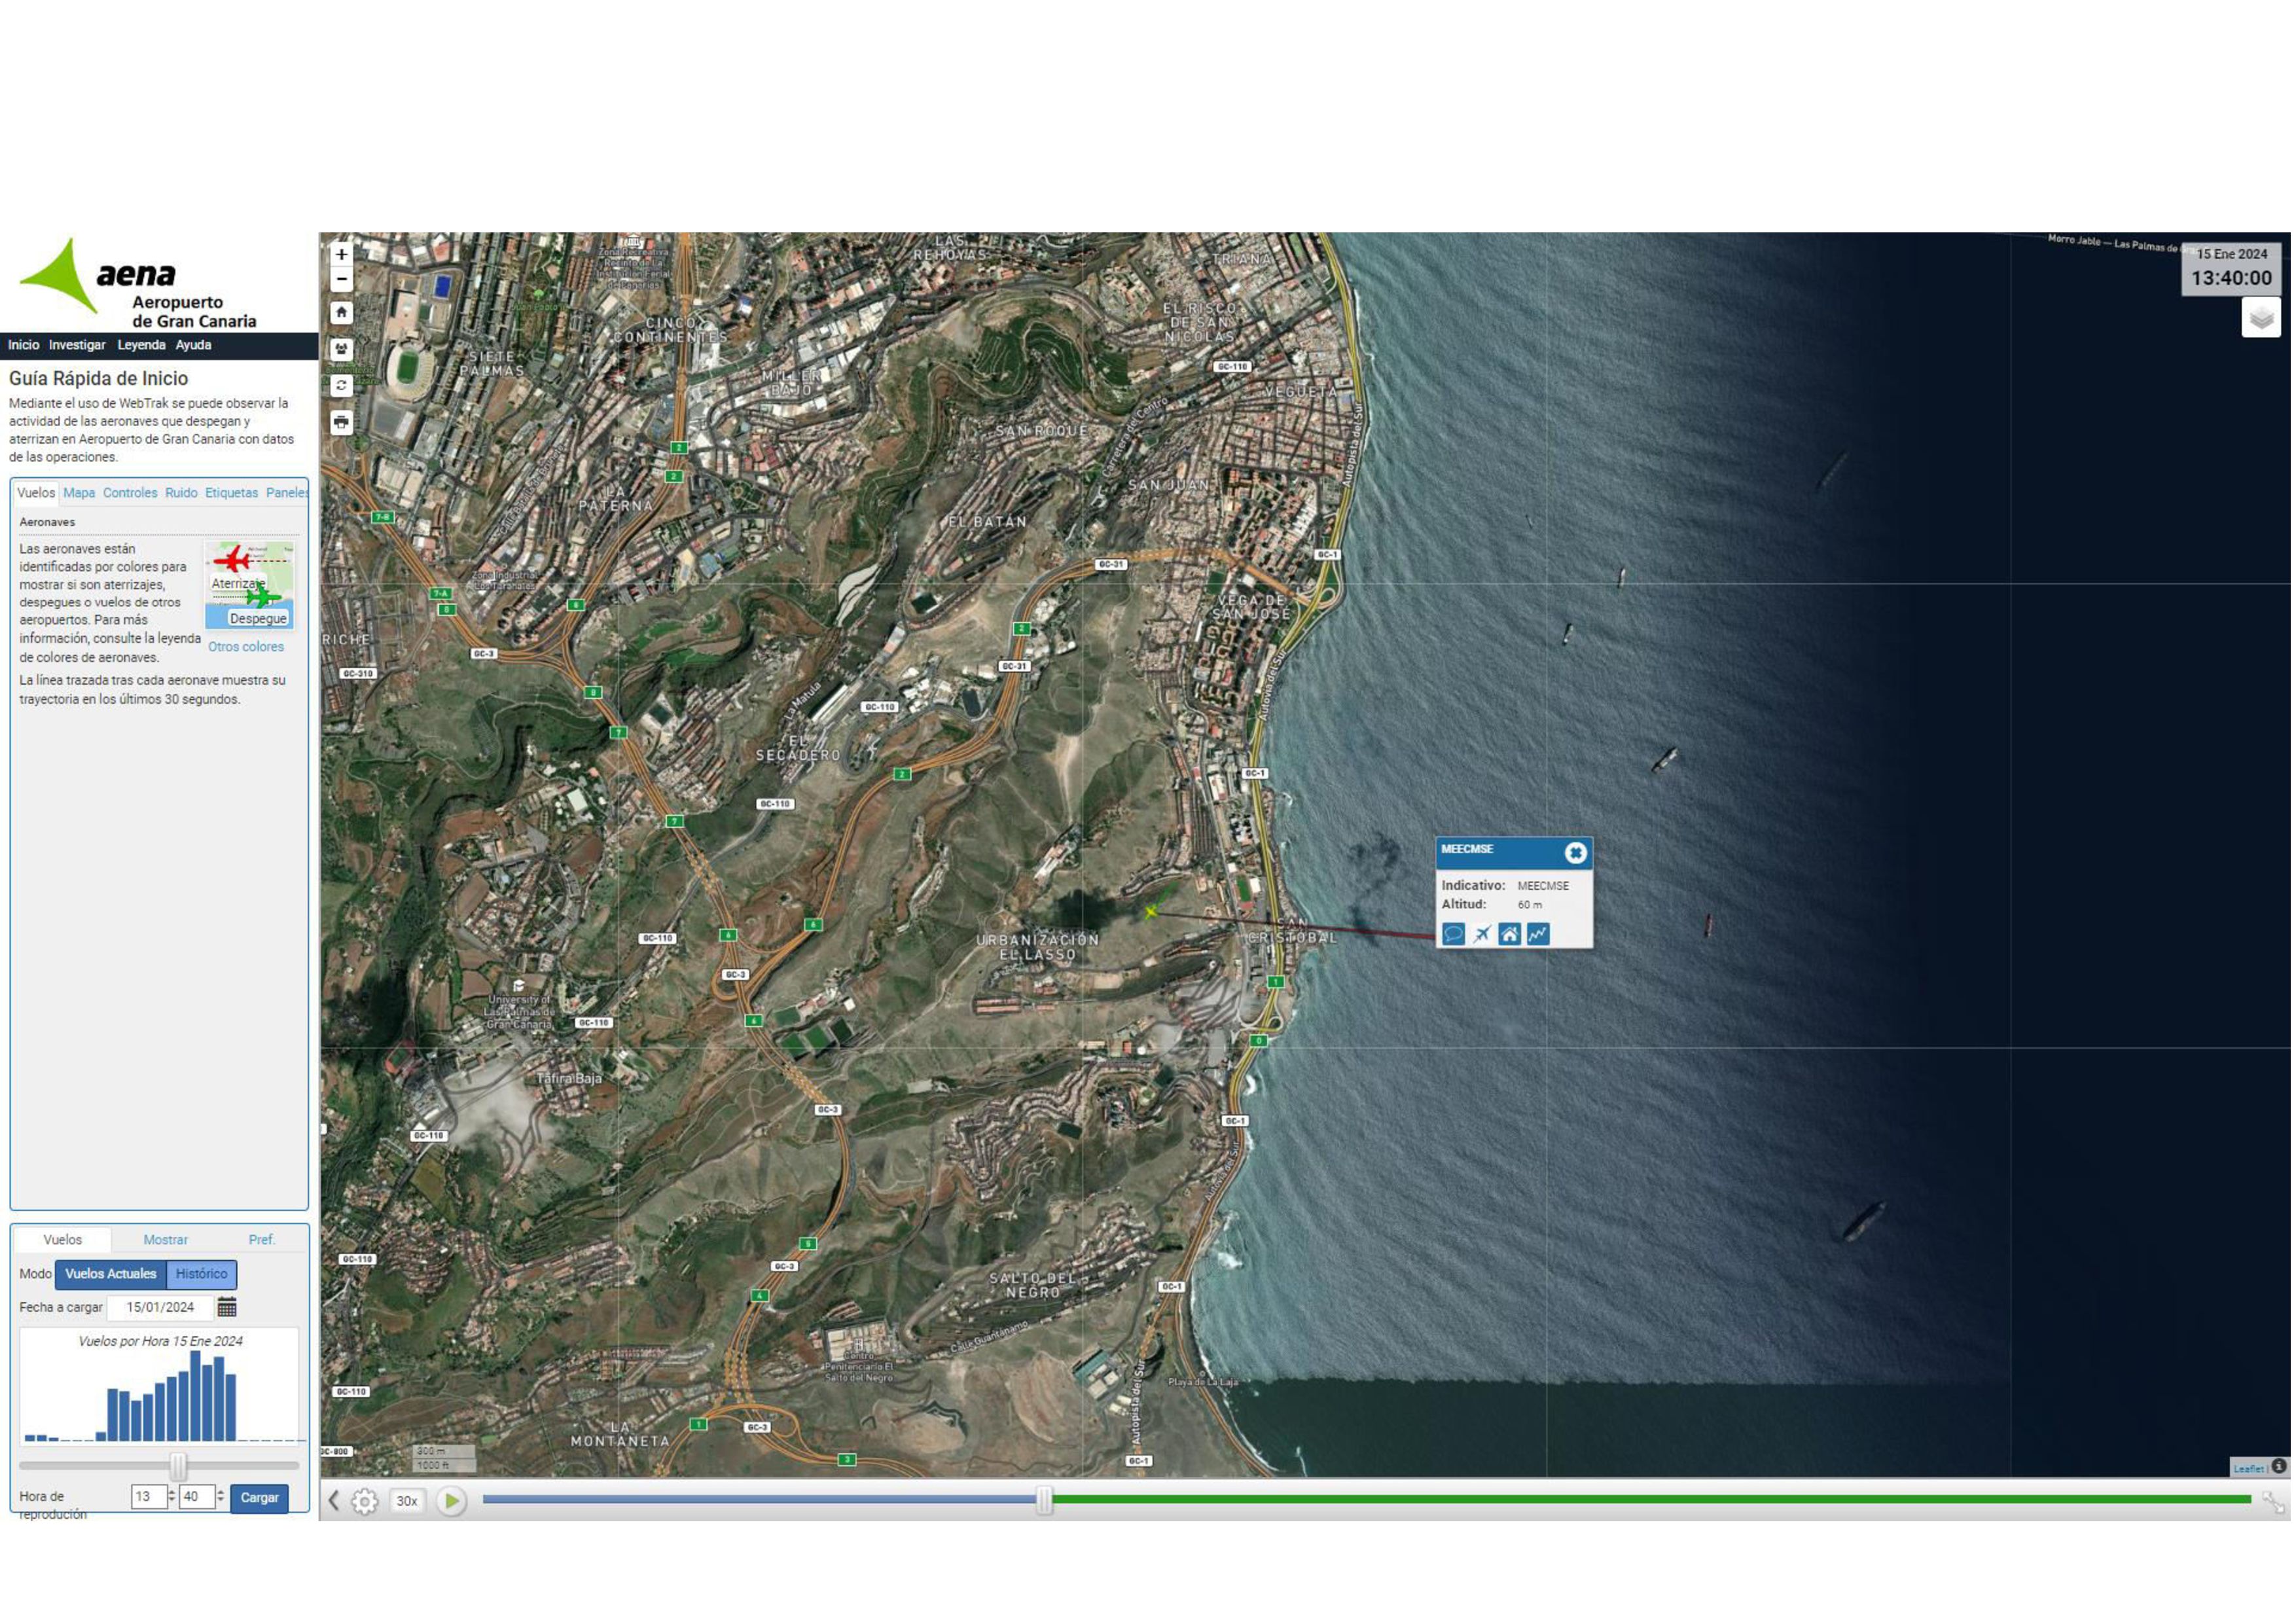Close the MEECMSE flight popup
This screenshot has width=2296, height=1624.
(x=1575, y=852)
